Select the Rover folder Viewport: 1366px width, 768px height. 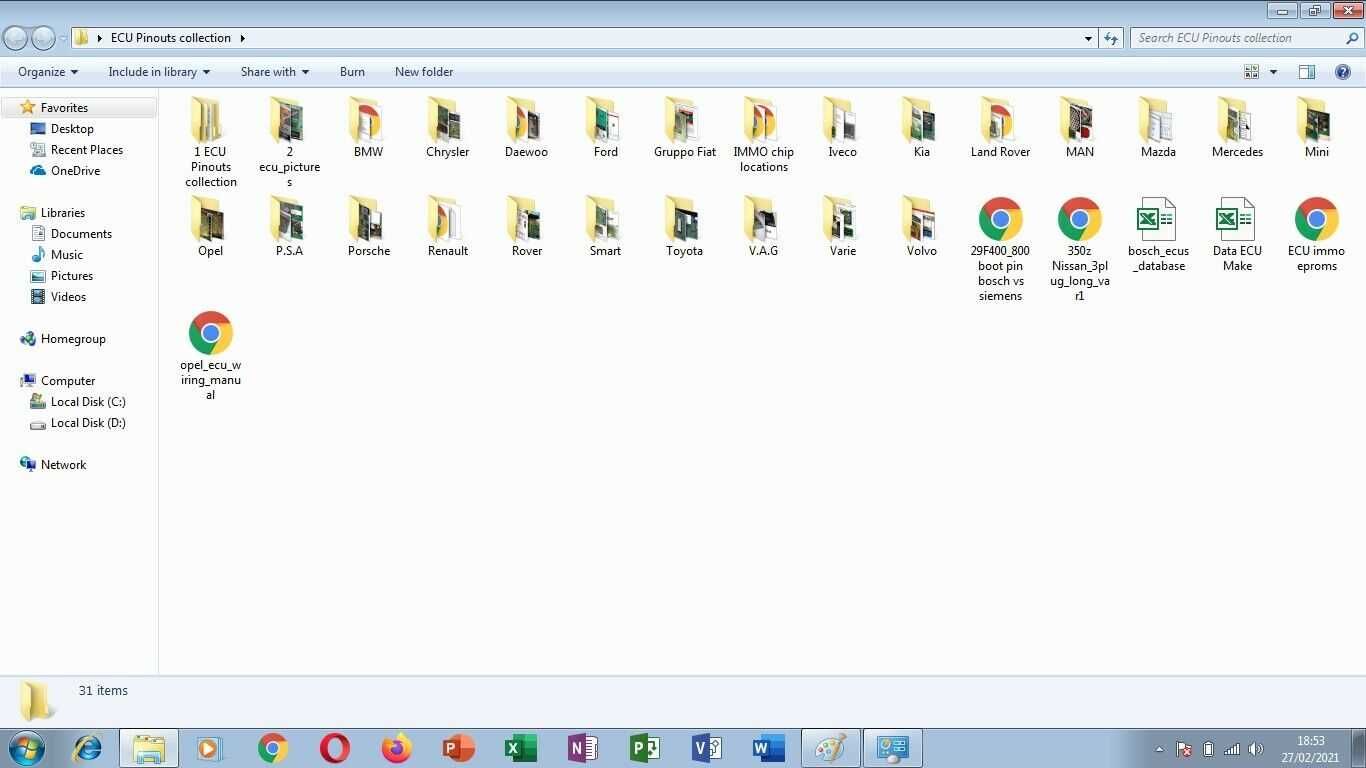tap(526, 227)
